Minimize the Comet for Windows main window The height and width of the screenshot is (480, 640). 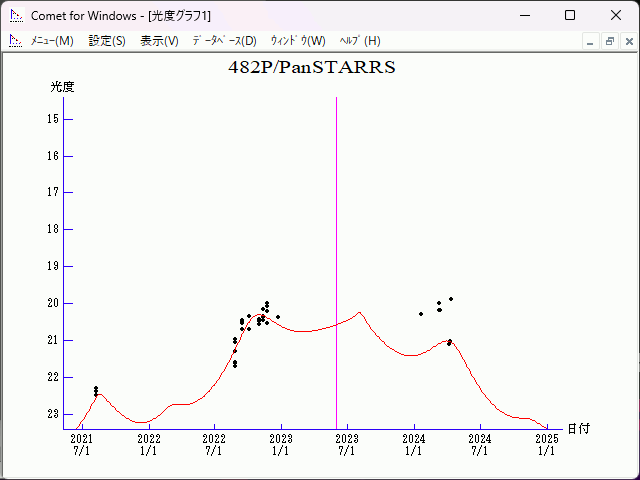524,16
